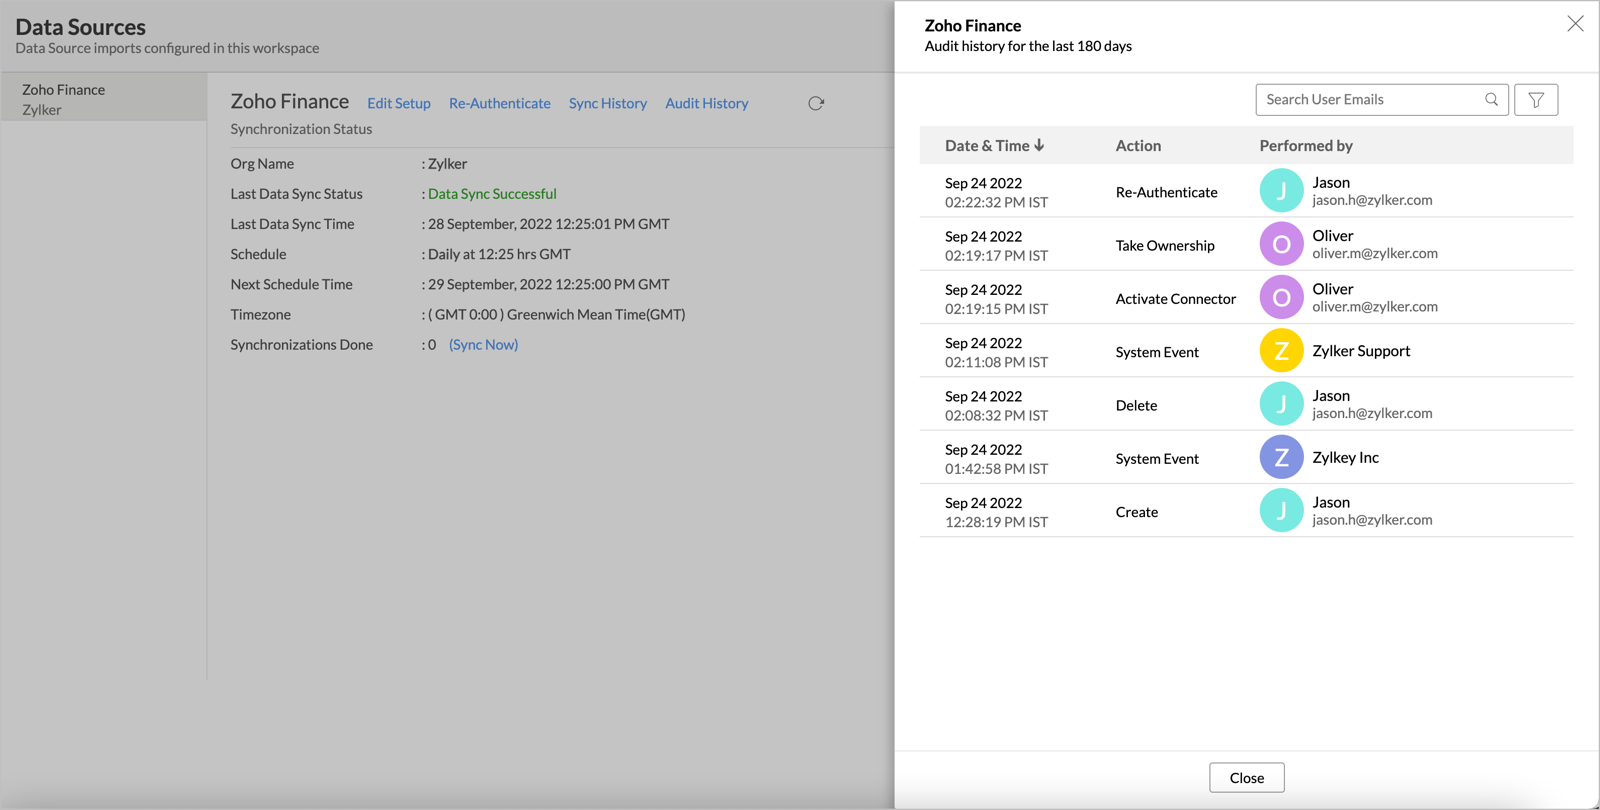Open the audit history filter icon
The width and height of the screenshot is (1600, 810).
pos(1536,100)
